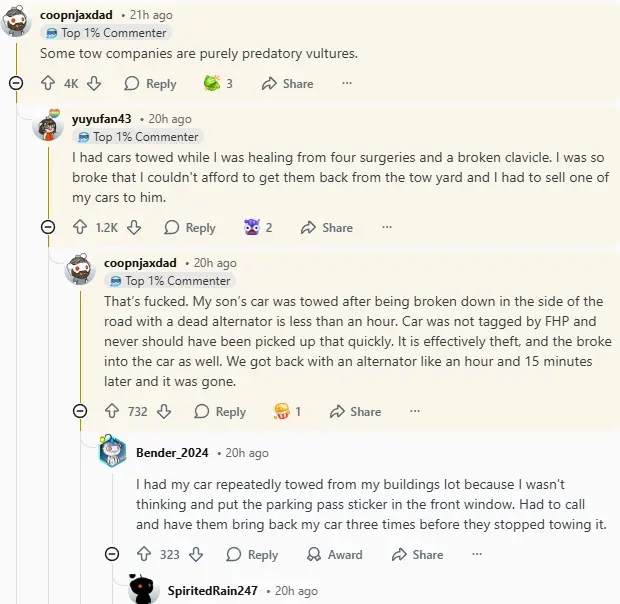Downvote the comment with 4K votes
This screenshot has height=604, width=620.
[94, 84]
